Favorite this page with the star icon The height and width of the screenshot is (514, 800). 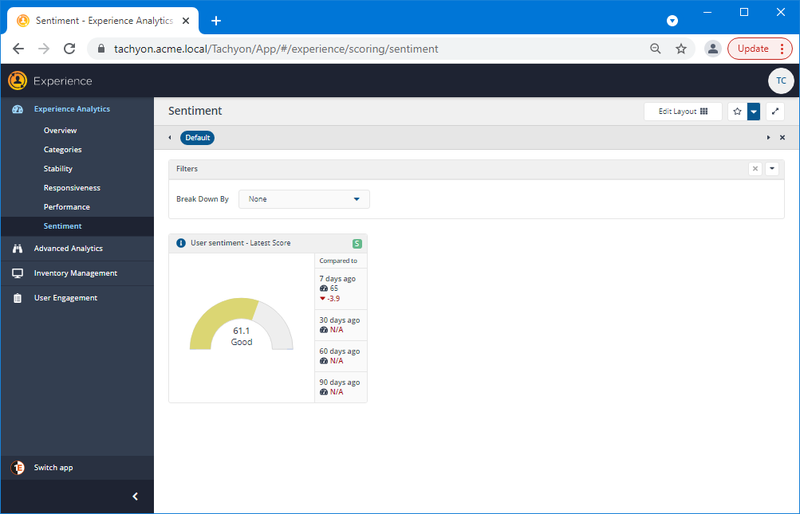coord(737,111)
